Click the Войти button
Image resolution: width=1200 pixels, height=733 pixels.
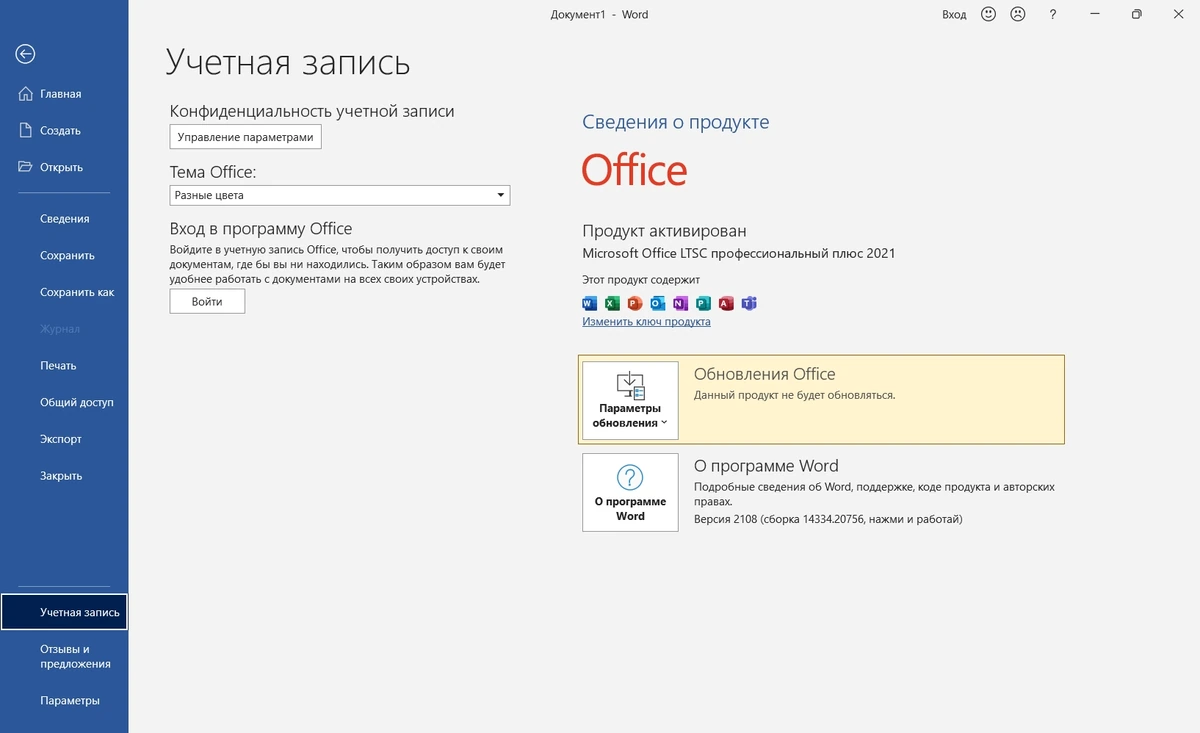click(x=207, y=301)
